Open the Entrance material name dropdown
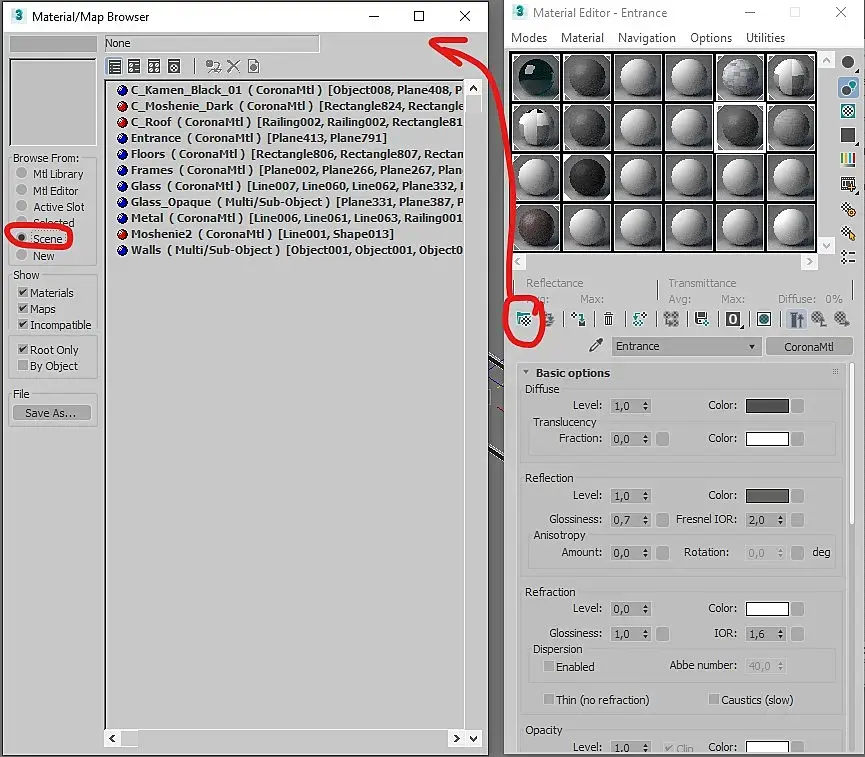This screenshot has height=757, width=865. click(686, 346)
